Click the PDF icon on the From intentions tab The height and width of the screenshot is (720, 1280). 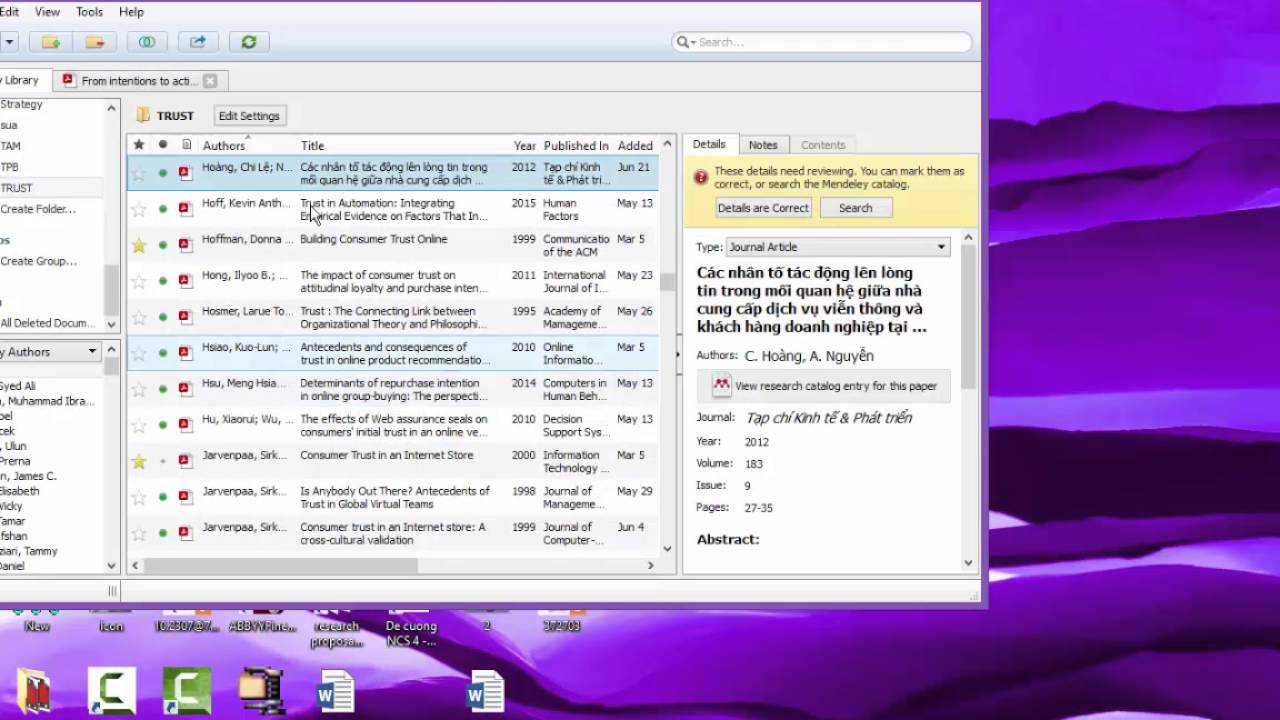click(68, 80)
